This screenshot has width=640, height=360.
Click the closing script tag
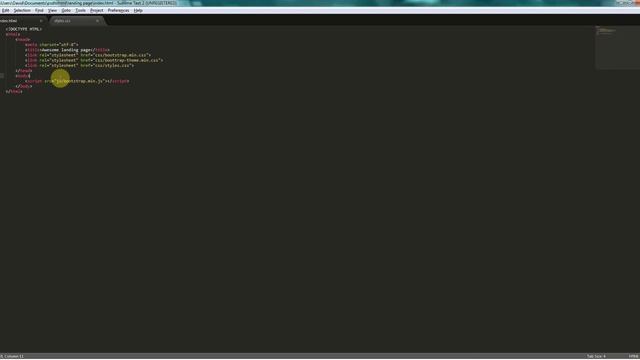tap(118, 81)
